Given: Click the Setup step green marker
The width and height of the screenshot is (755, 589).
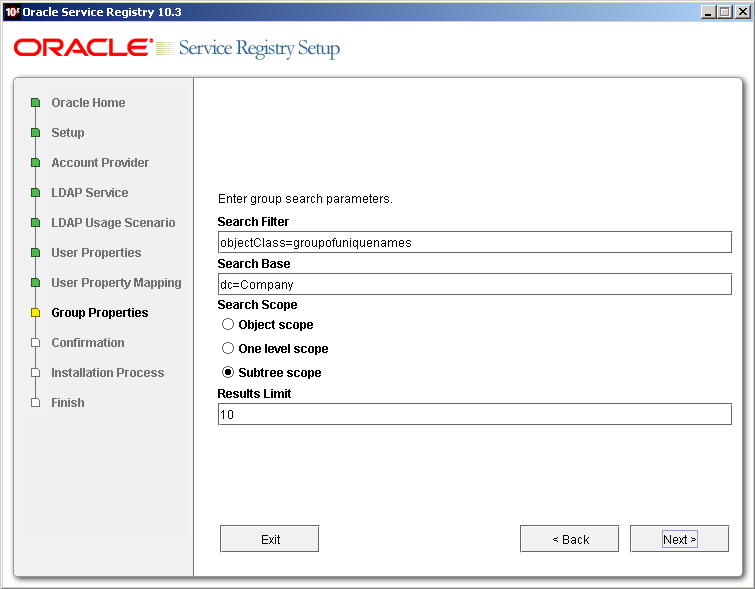Looking at the screenshot, I should pyautogui.click(x=36, y=132).
